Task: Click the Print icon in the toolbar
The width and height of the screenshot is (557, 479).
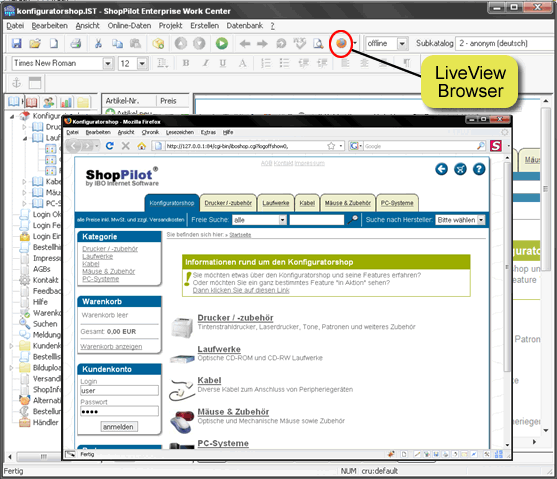Action: pyautogui.click(x=75, y=43)
